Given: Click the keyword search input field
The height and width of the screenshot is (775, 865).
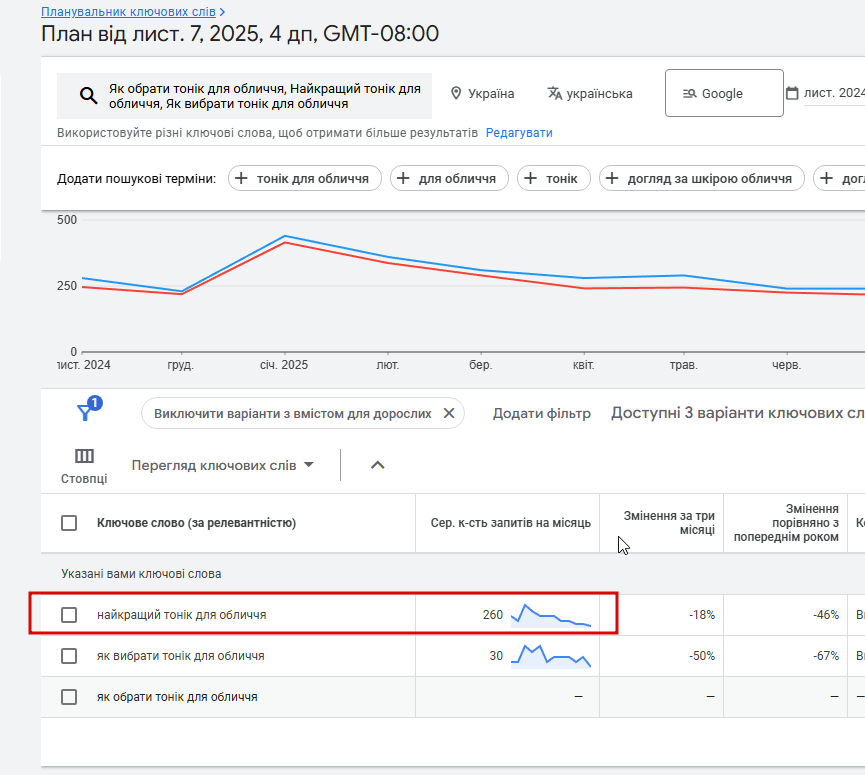Looking at the screenshot, I should (x=264, y=96).
